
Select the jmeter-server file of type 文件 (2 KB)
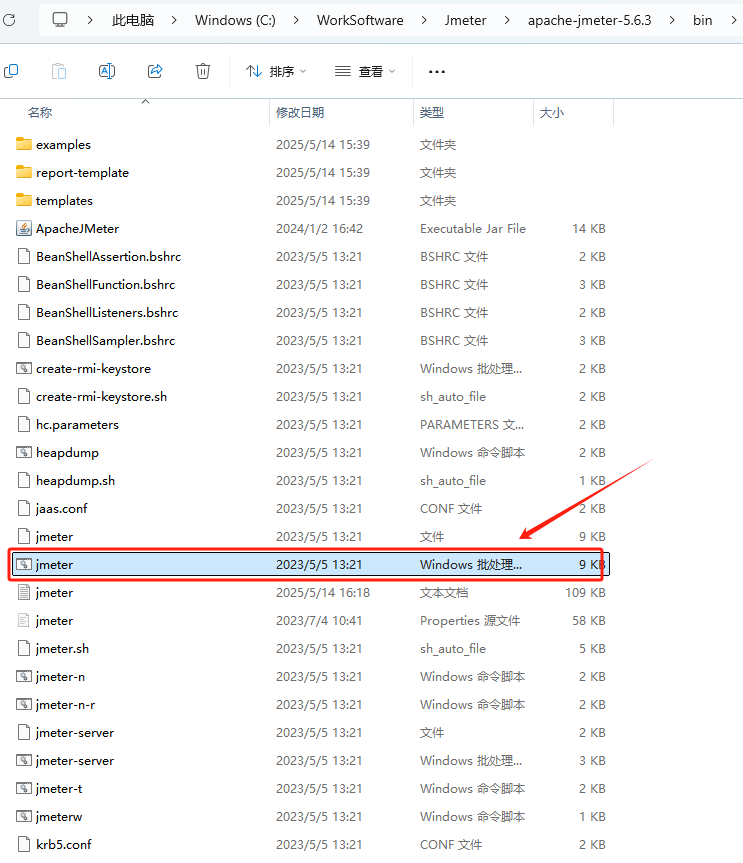pos(75,733)
